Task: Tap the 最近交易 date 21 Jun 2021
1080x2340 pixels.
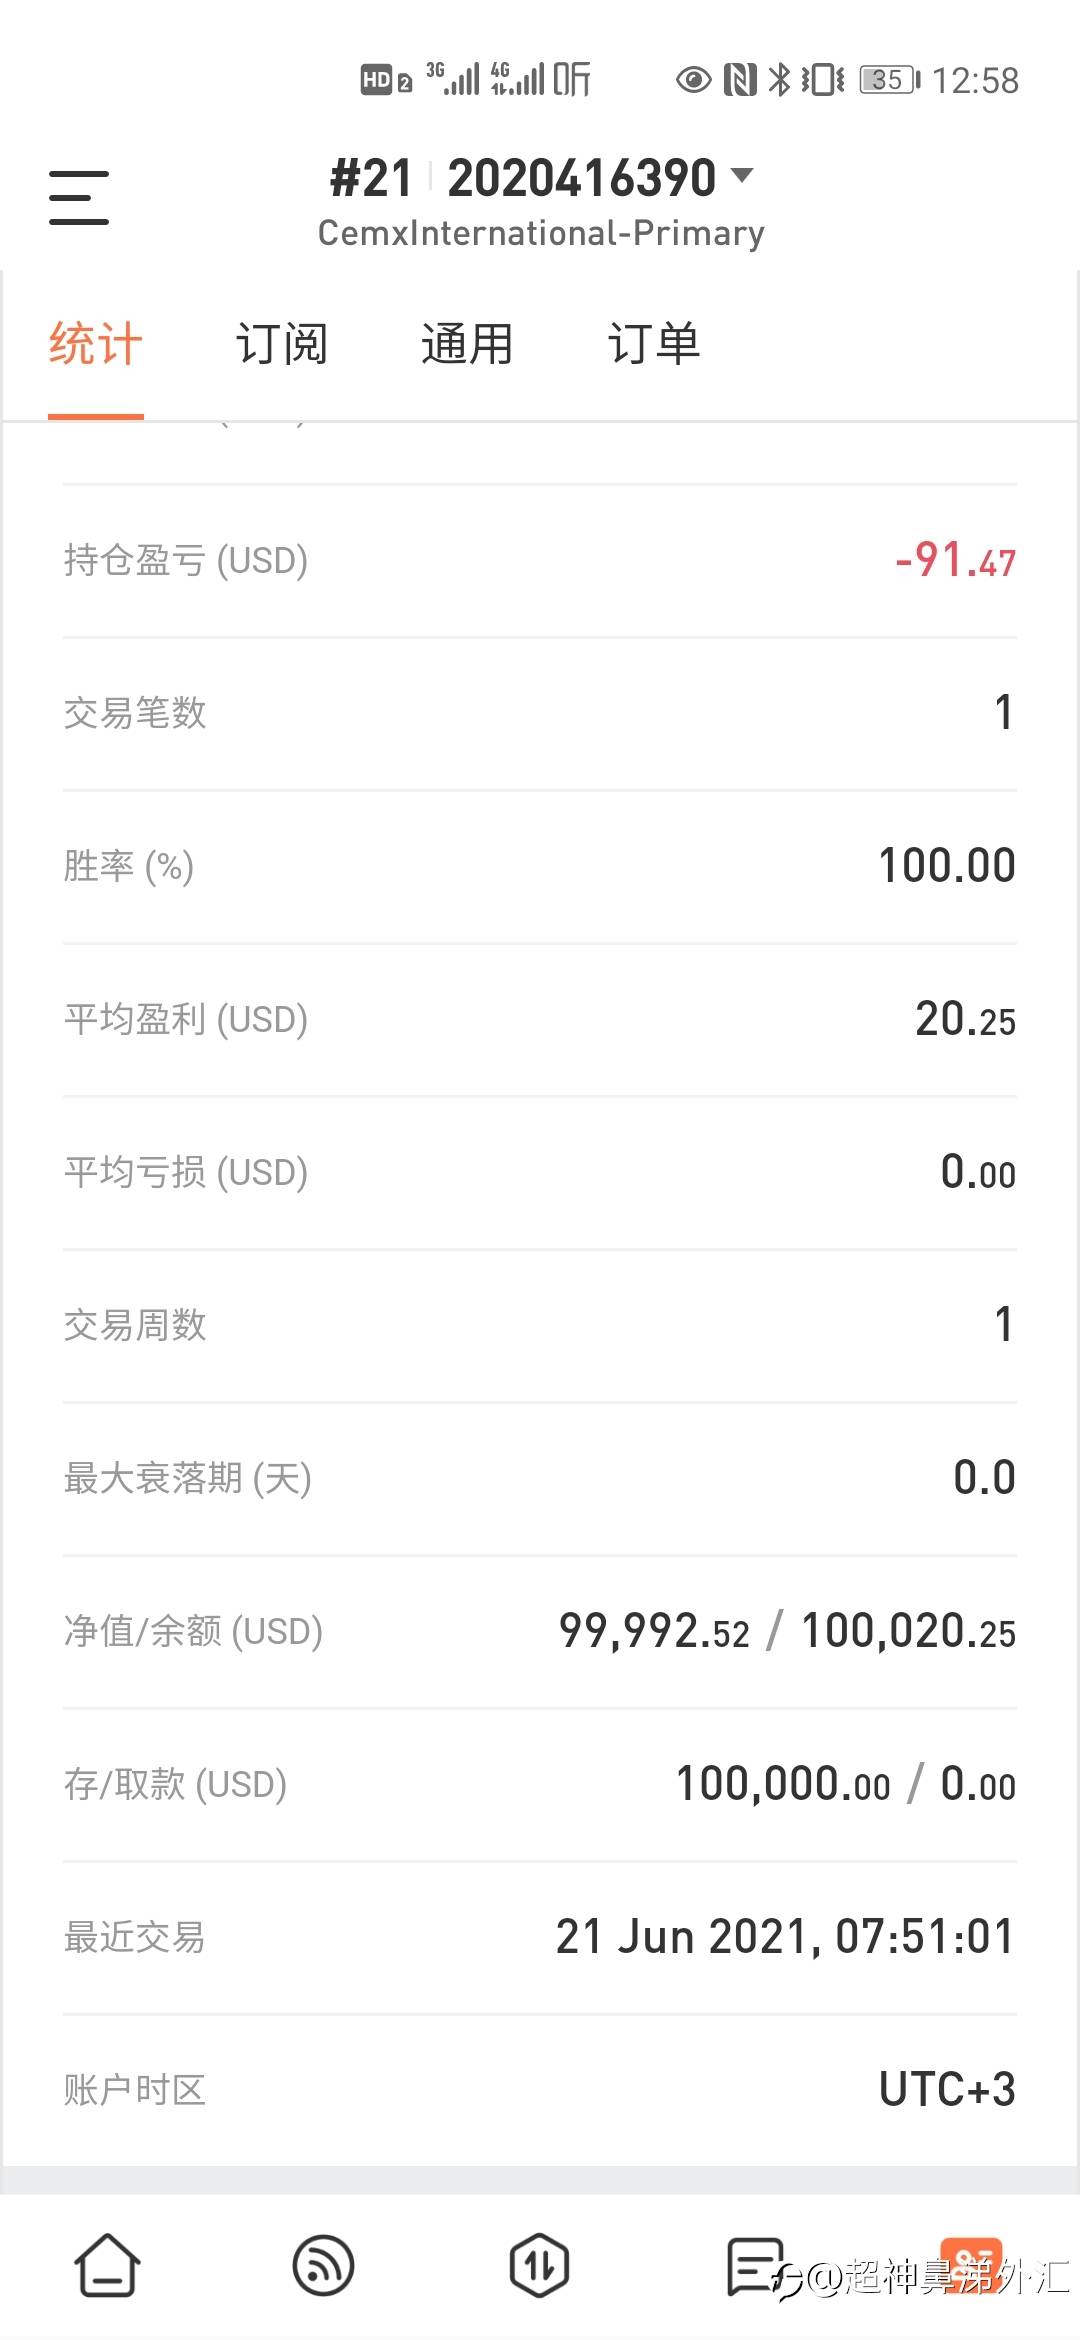Action: coord(785,1937)
